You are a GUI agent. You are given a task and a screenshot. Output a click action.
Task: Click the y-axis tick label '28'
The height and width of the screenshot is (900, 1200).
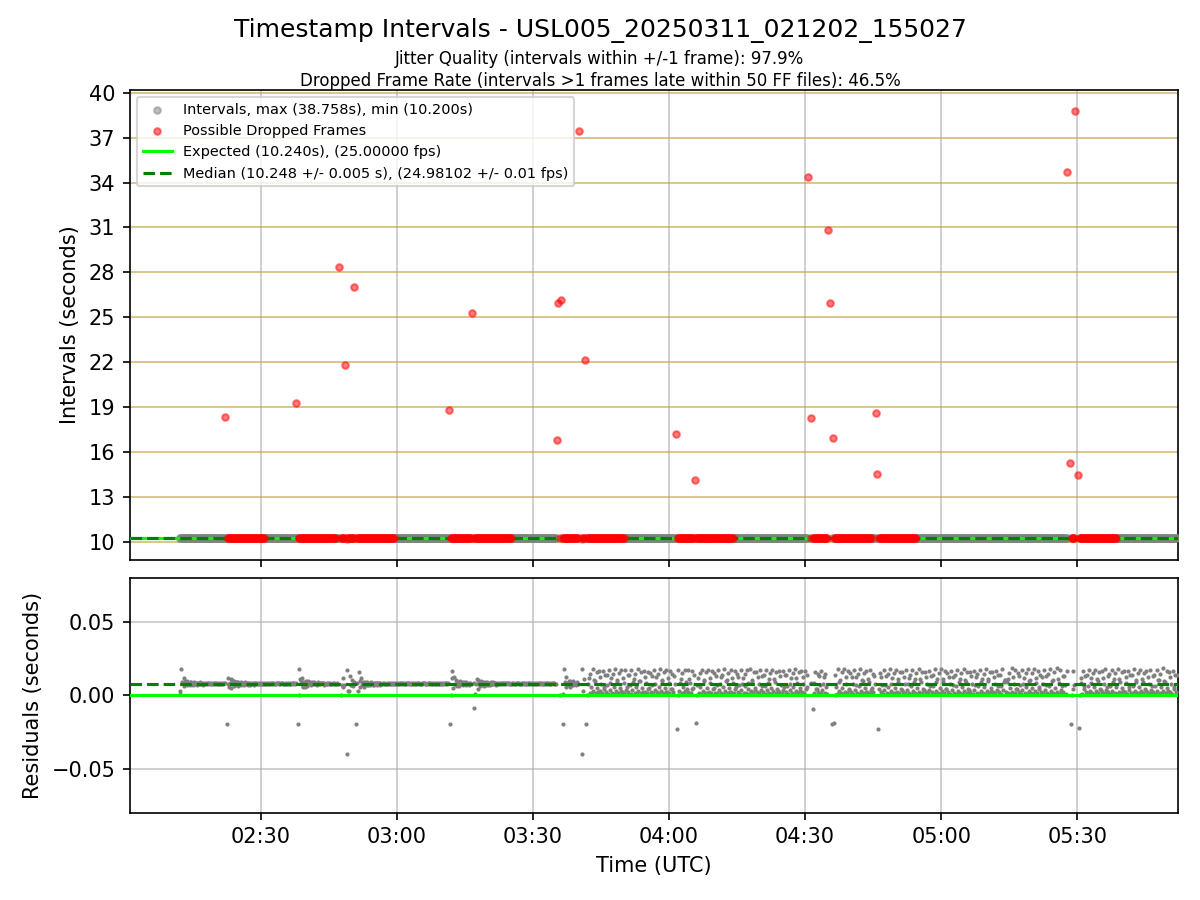tap(103, 273)
